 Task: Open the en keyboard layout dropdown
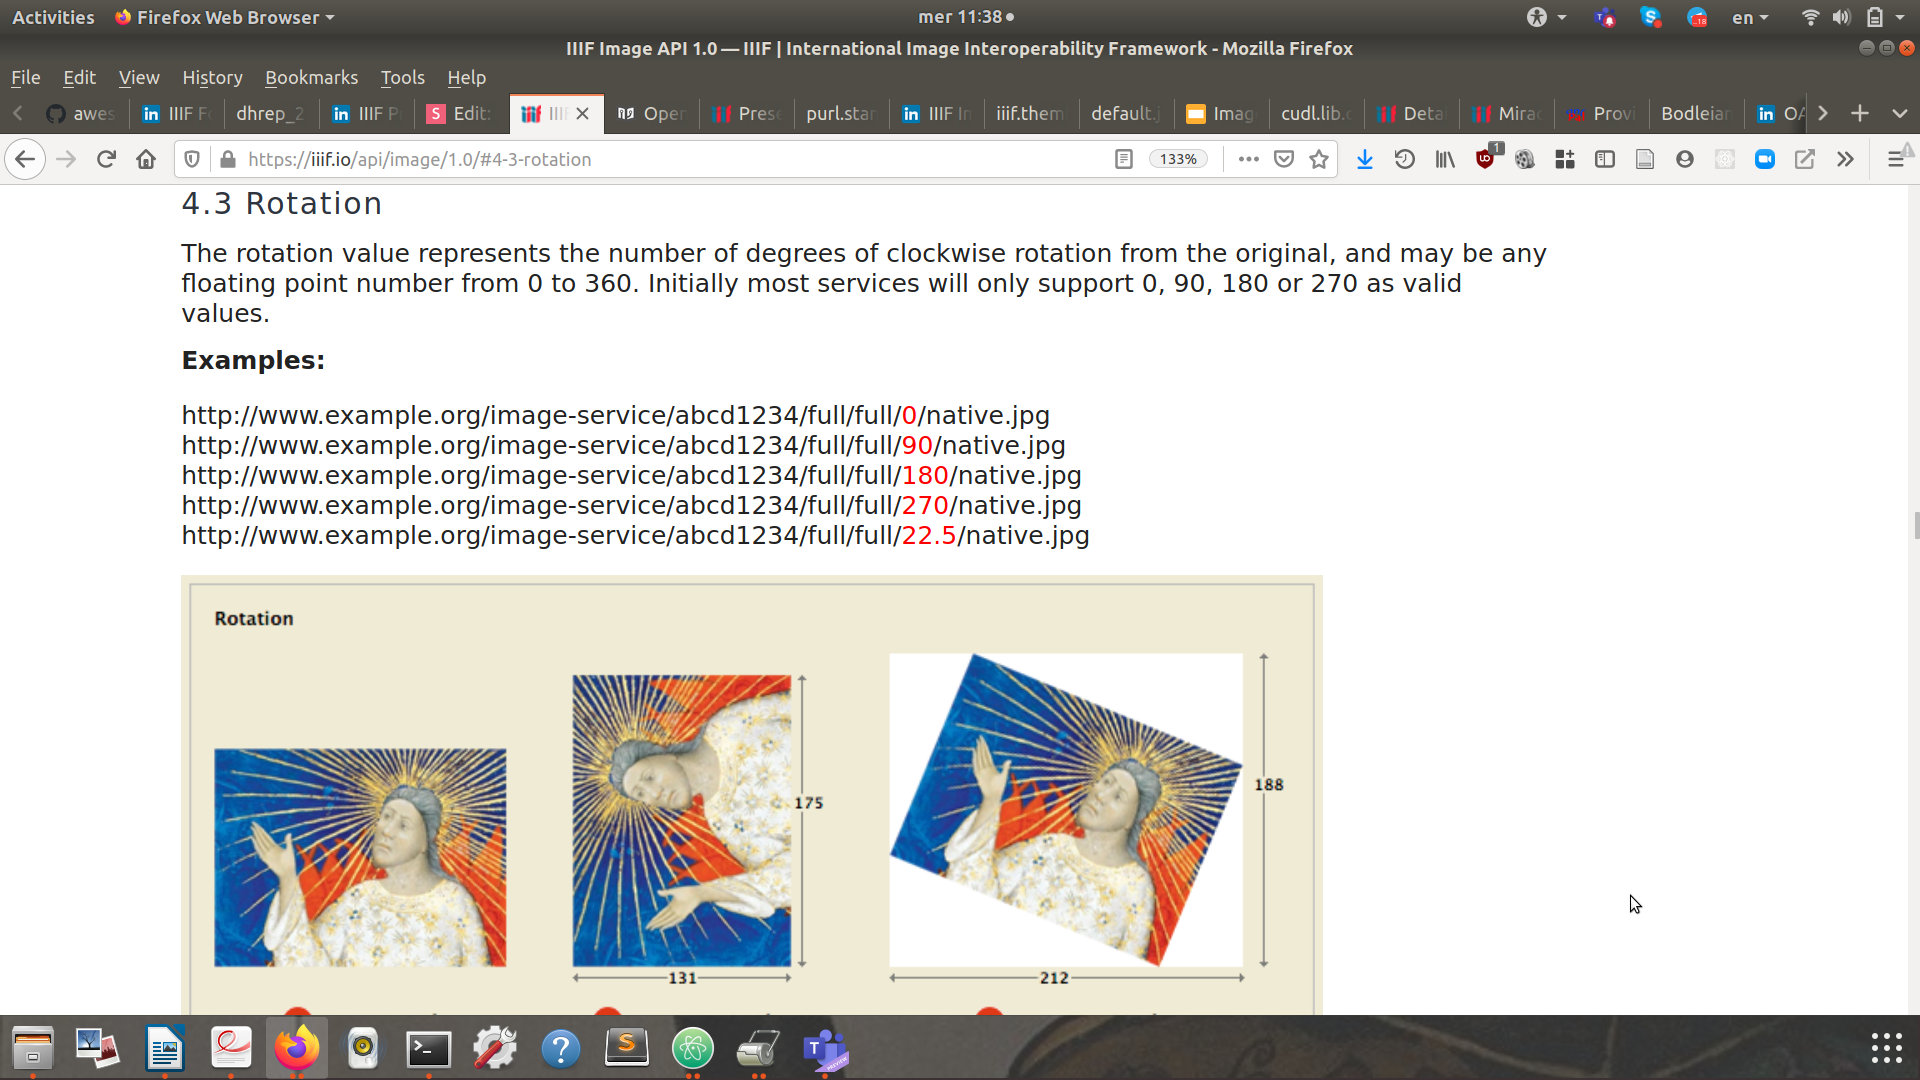[1750, 17]
